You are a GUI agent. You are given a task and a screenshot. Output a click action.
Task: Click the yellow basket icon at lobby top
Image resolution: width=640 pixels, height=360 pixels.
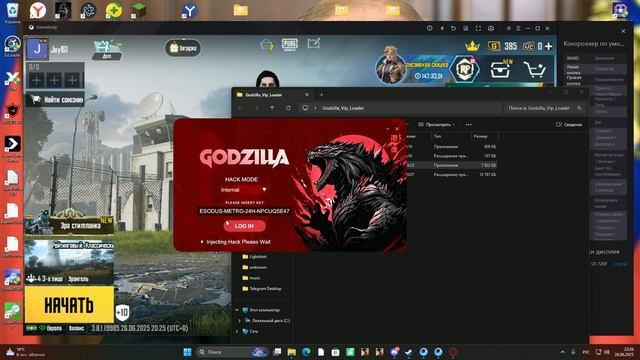[267, 45]
